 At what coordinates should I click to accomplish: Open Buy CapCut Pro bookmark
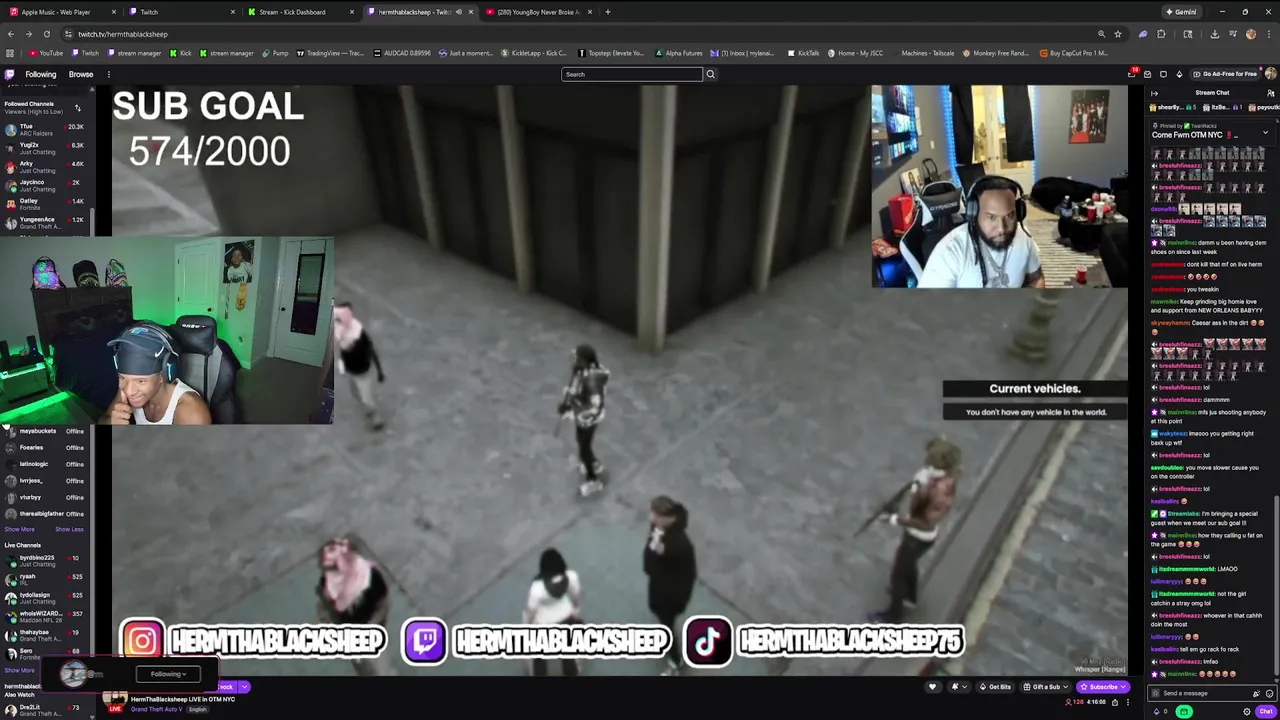click(x=1074, y=53)
